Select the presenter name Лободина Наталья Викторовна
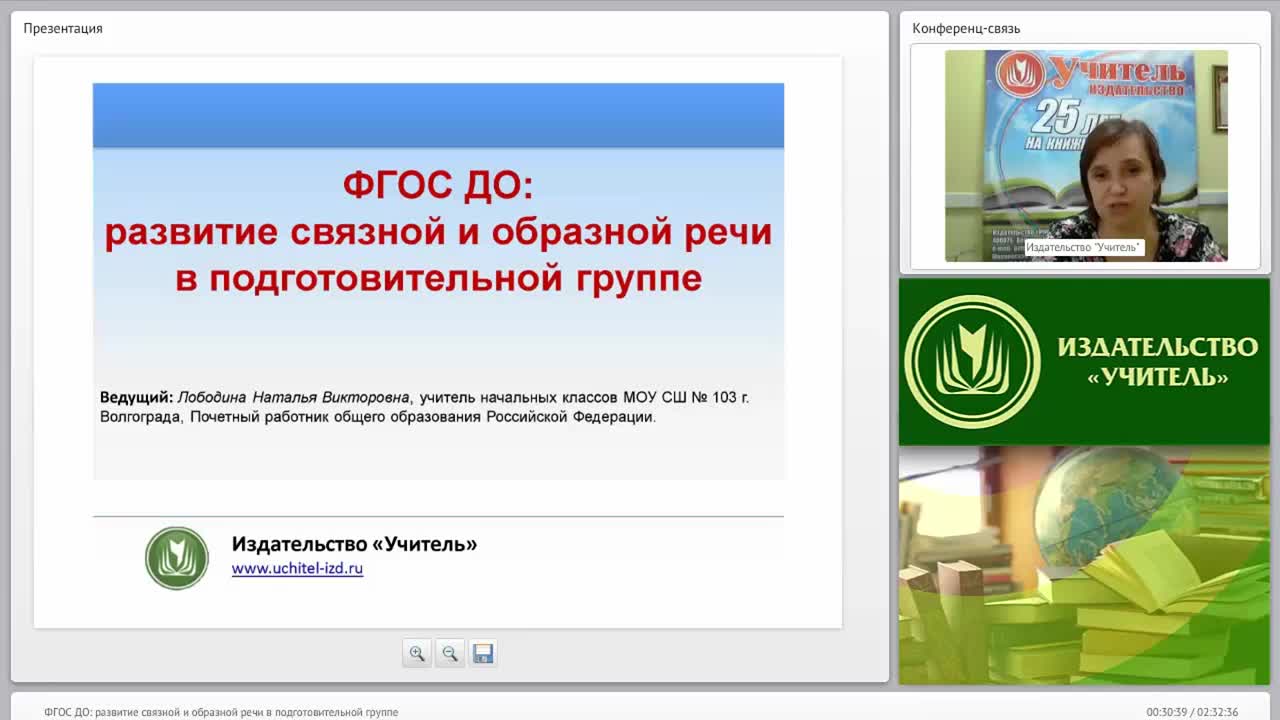1280x720 pixels. pyautogui.click(x=294, y=397)
